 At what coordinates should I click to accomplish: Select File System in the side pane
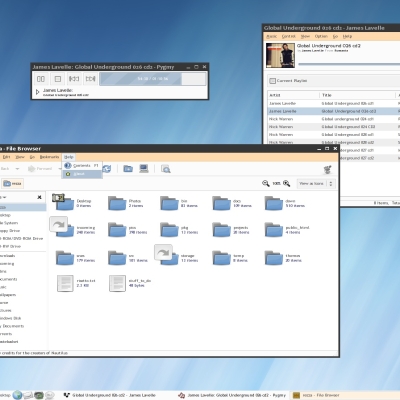[x=9, y=223]
